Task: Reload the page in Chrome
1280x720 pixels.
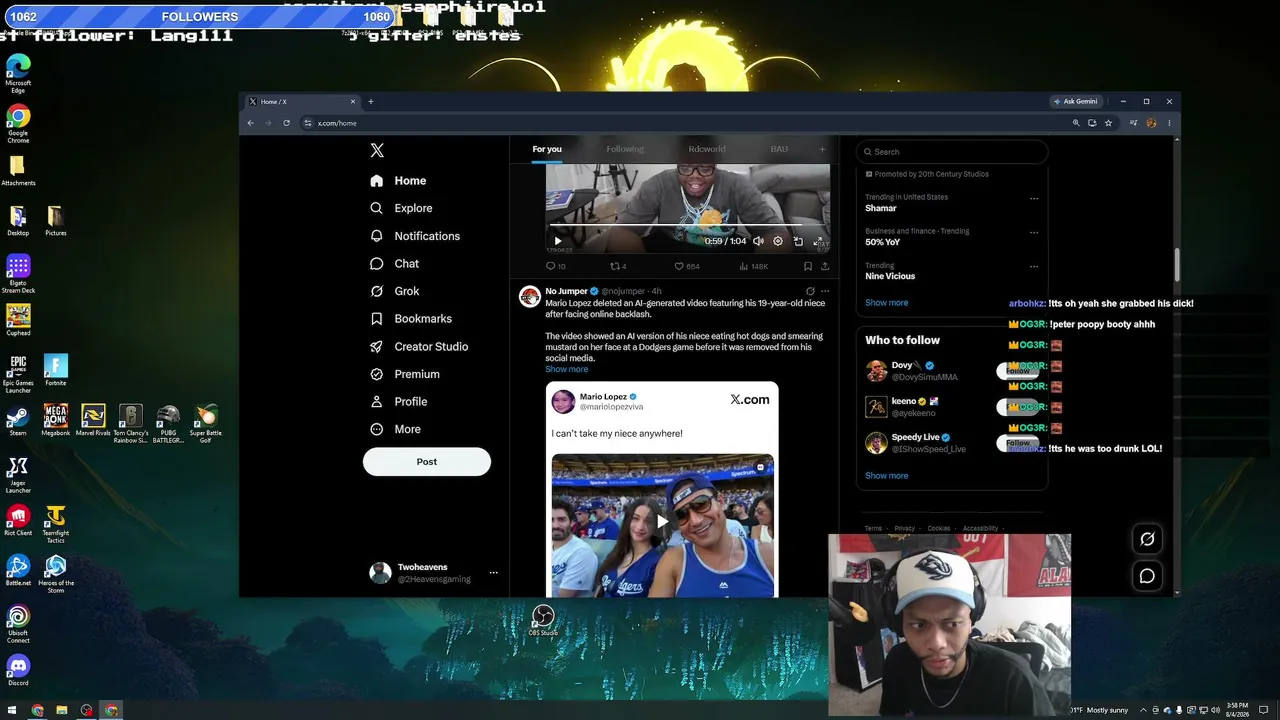Action: point(286,123)
